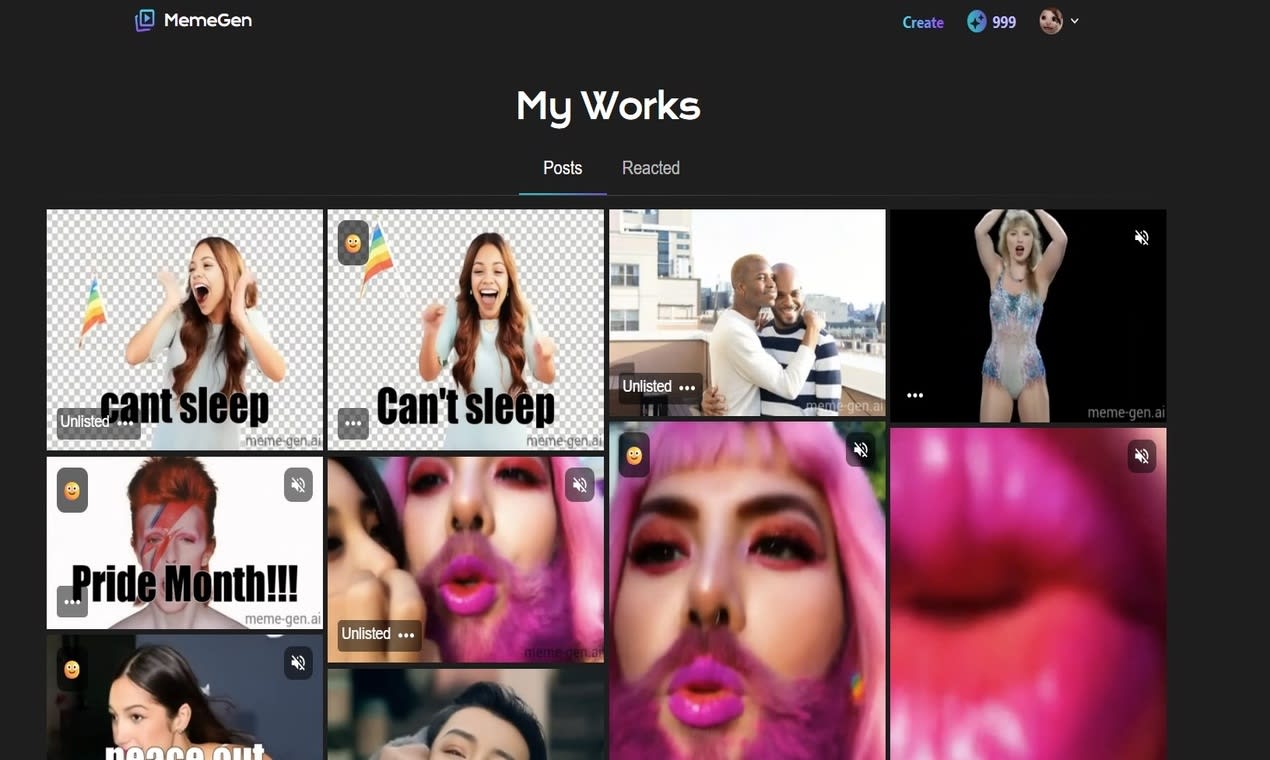Open the two men rooftop photo thumbnail
This screenshot has height=760, width=1270.
click(747, 312)
